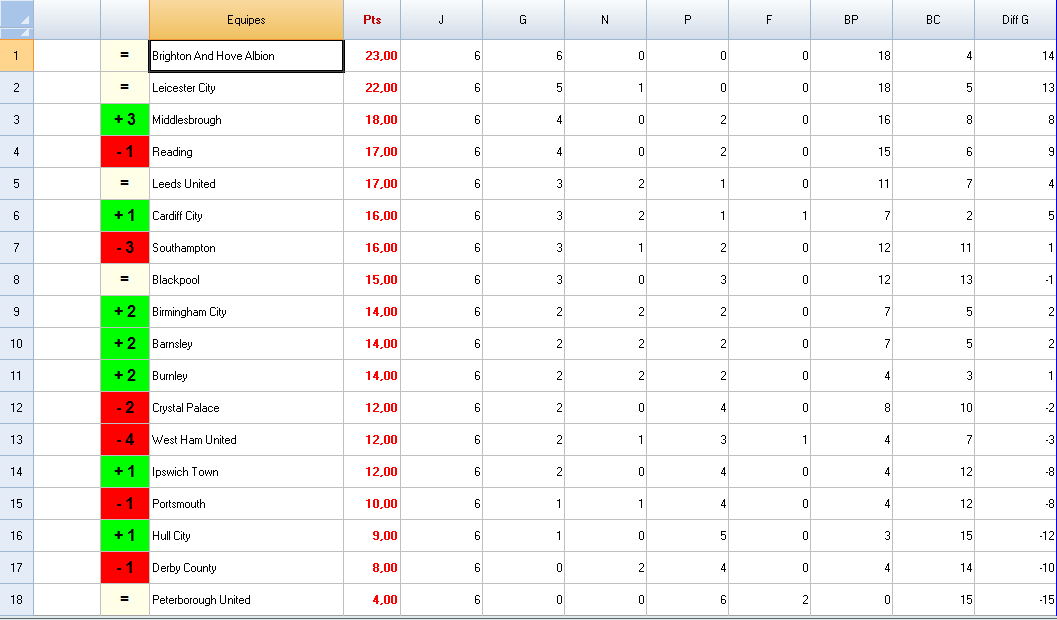
Task: Select the Blackpool team cell
Action: (x=246, y=280)
